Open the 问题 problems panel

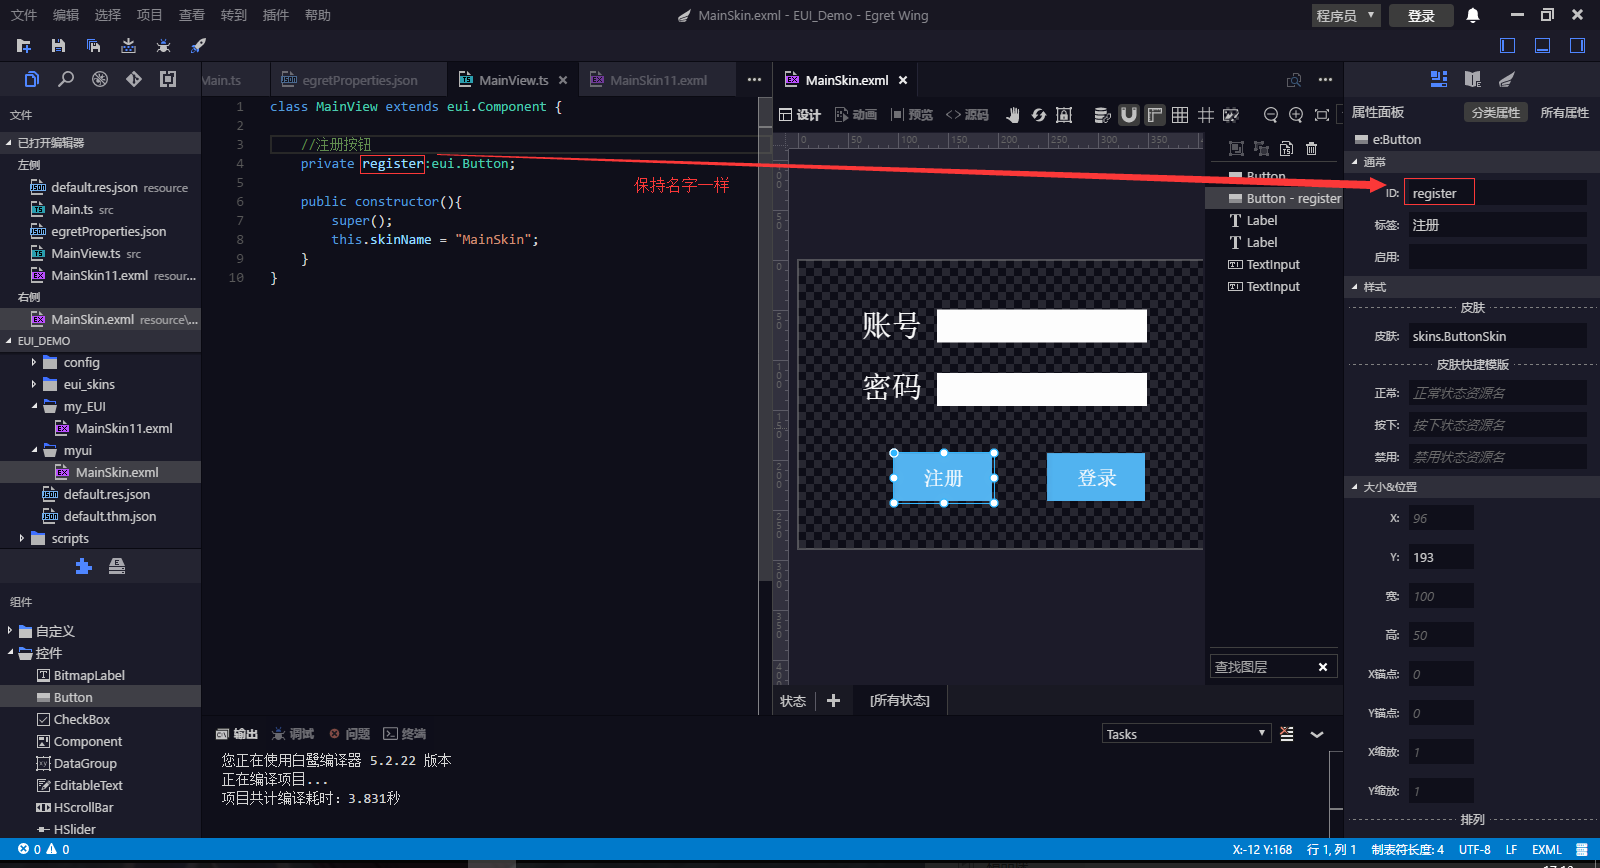tap(350, 734)
